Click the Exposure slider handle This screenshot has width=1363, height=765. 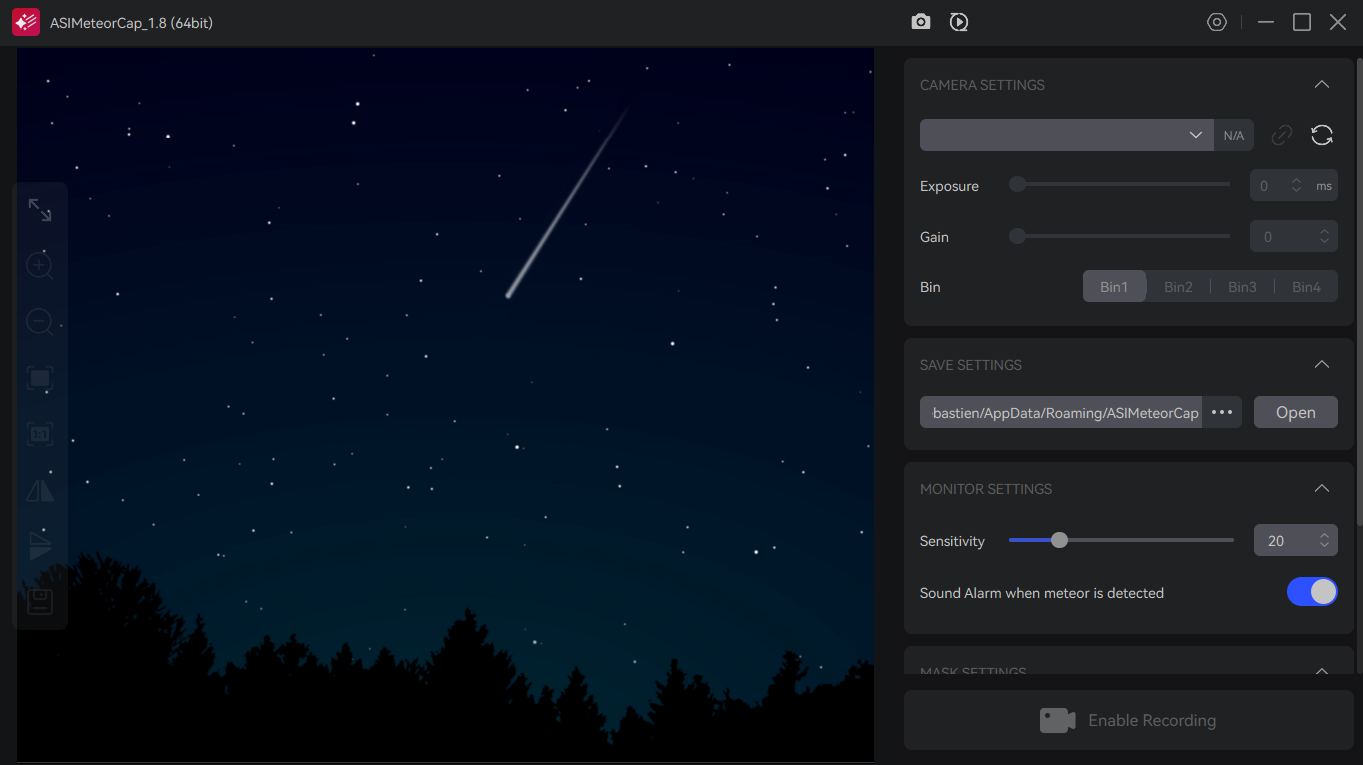[1017, 184]
